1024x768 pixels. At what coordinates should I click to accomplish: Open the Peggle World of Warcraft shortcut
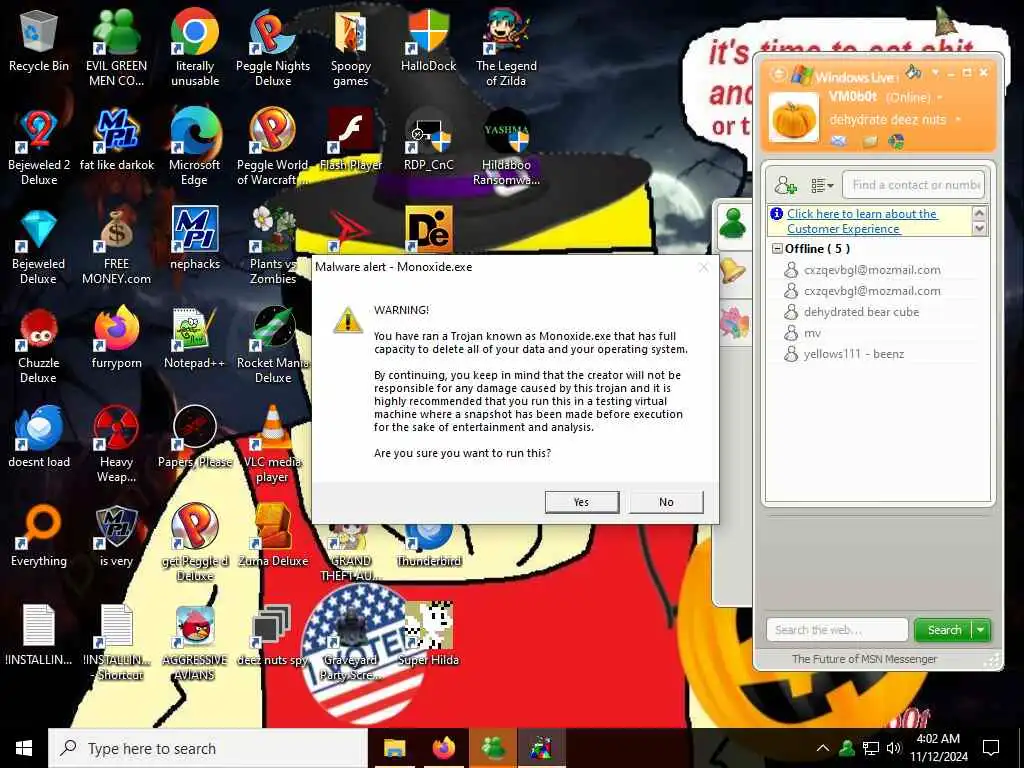(x=273, y=146)
